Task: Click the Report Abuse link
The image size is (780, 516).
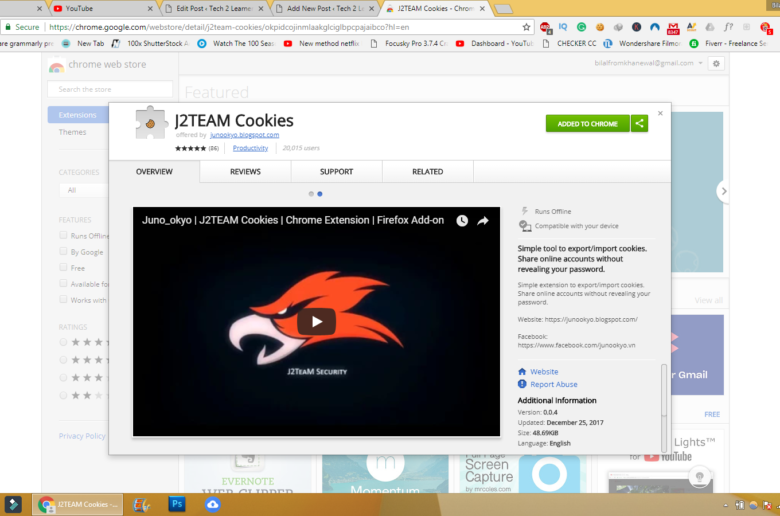Action: point(554,384)
